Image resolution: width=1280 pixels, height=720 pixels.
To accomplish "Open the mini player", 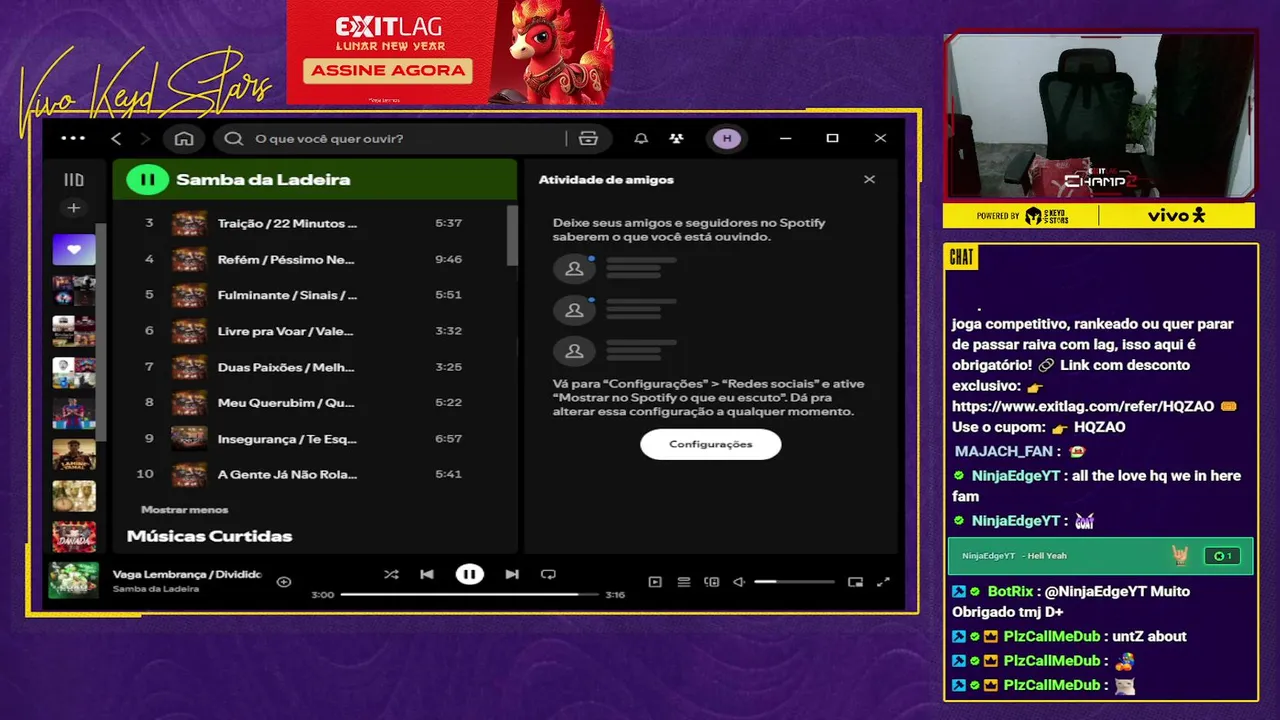I will tap(855, 582).
